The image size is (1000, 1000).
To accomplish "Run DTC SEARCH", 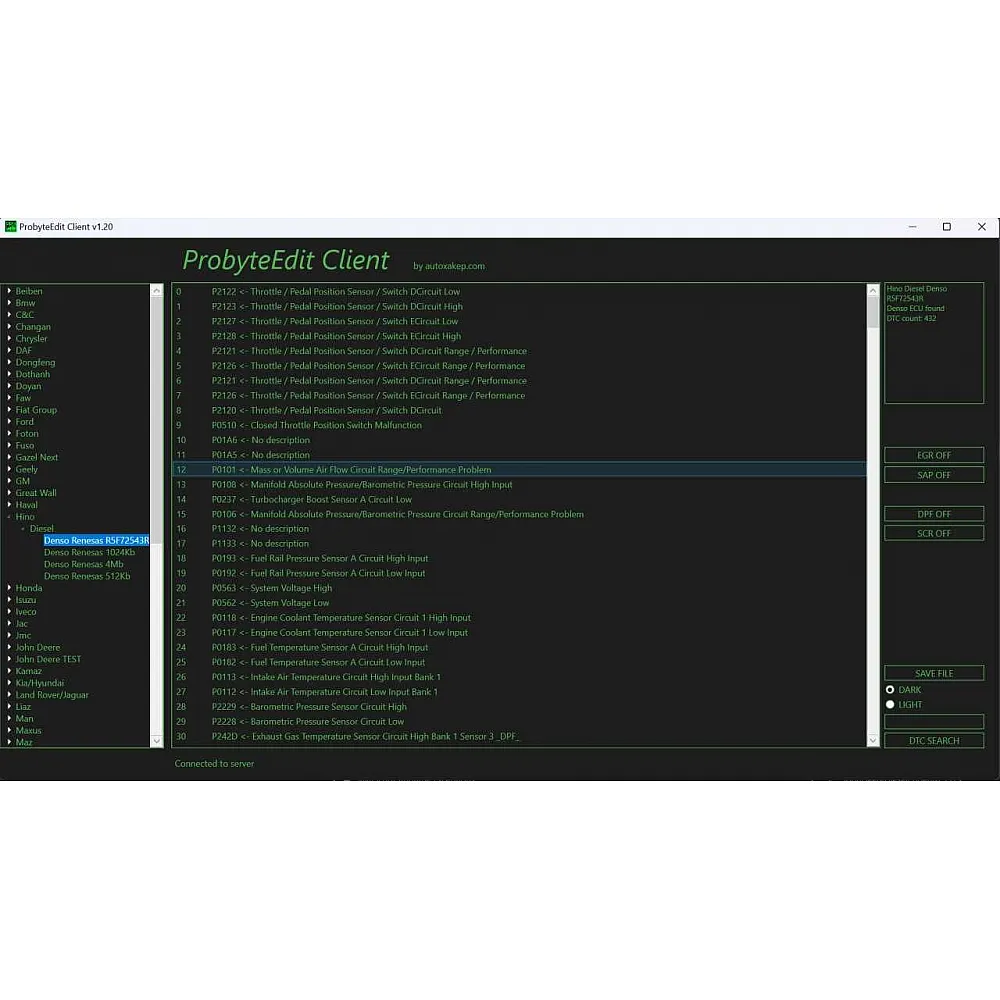I will [x=933, y=741].
